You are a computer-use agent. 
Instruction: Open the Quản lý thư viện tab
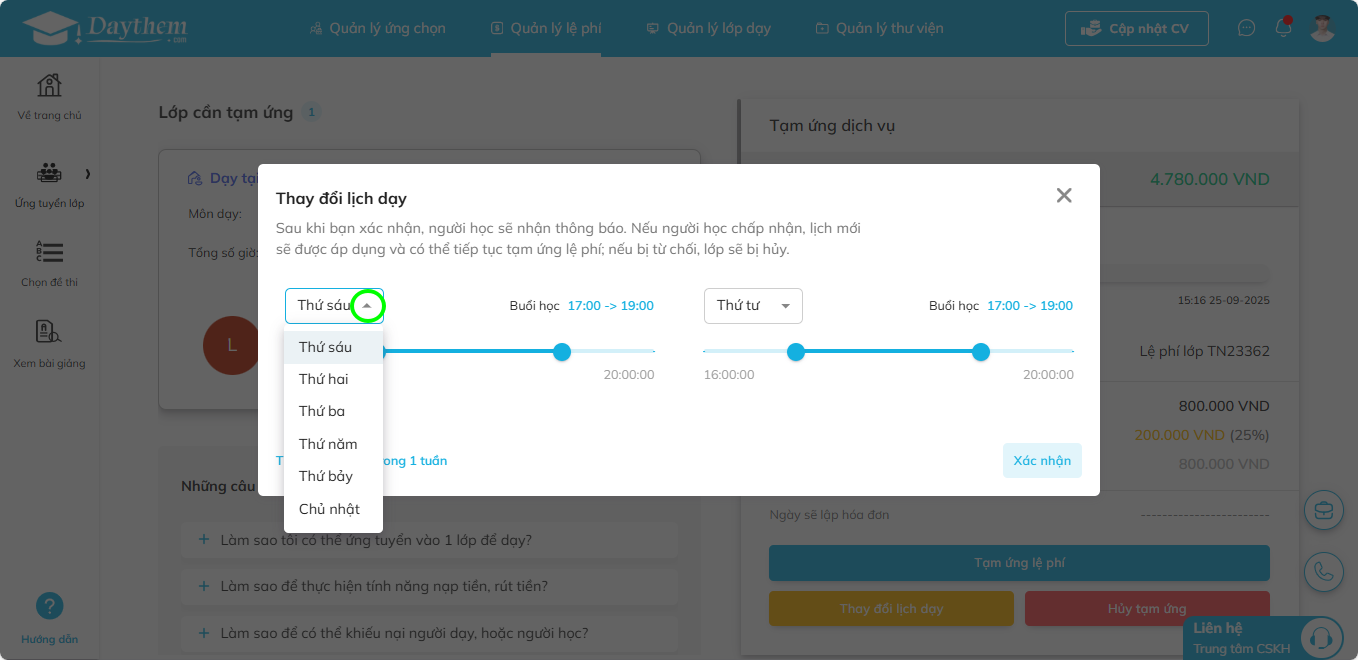tap(879, 28)
